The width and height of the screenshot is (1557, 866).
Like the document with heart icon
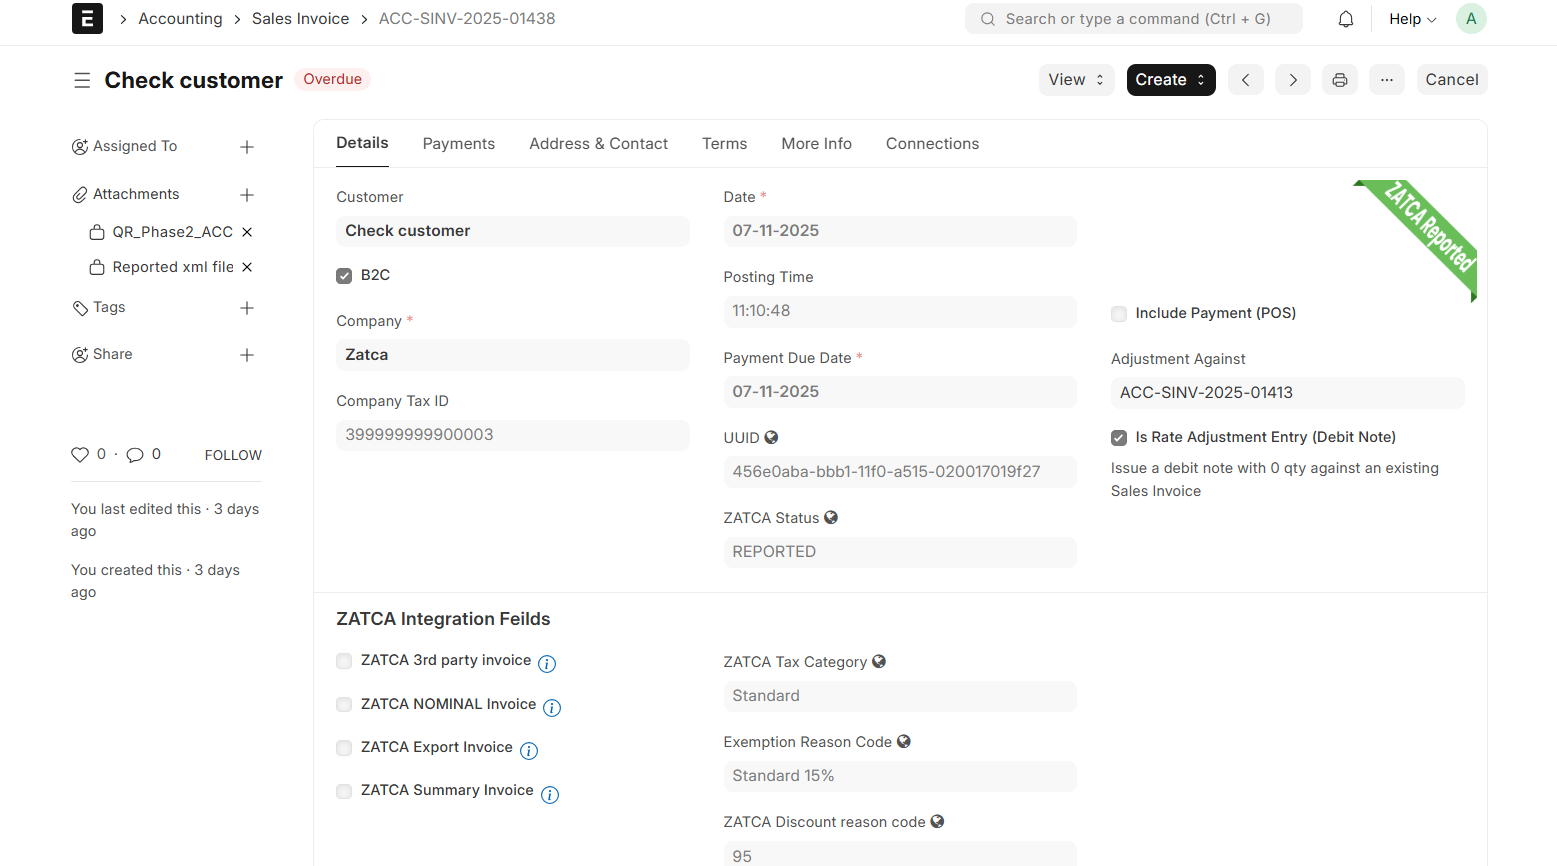80,455
